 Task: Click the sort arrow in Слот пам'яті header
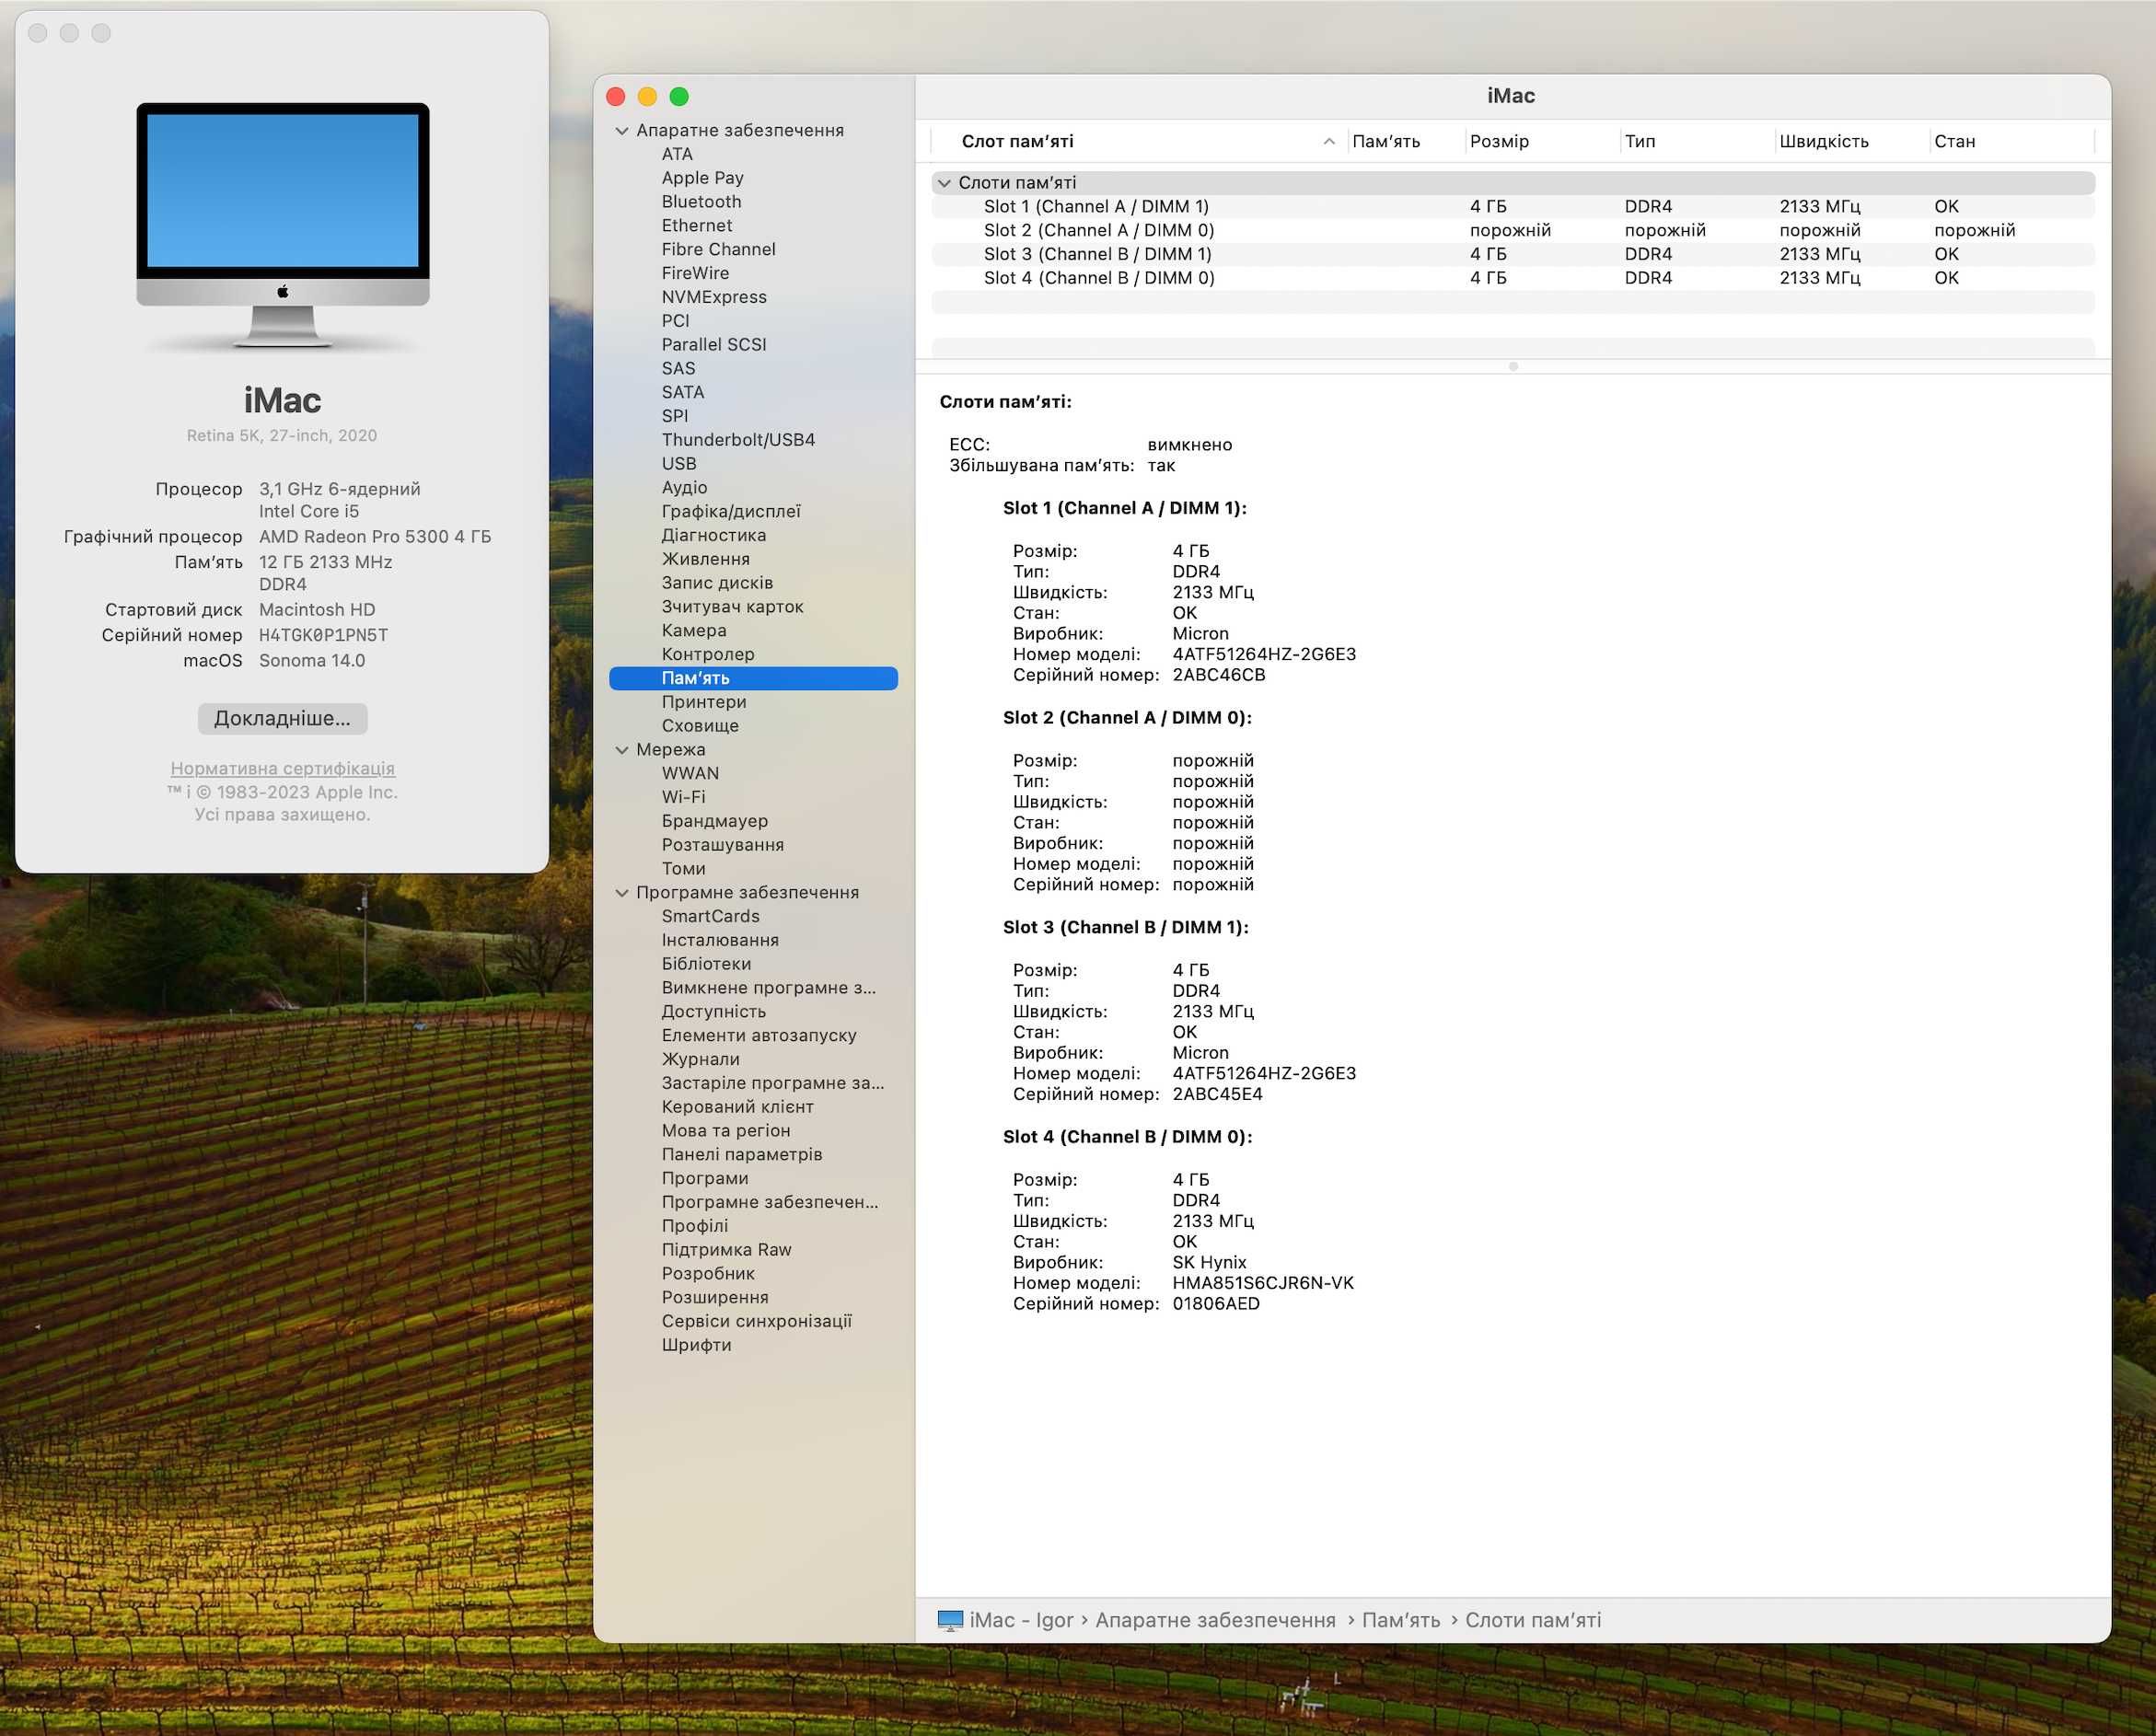[1329, 141]
